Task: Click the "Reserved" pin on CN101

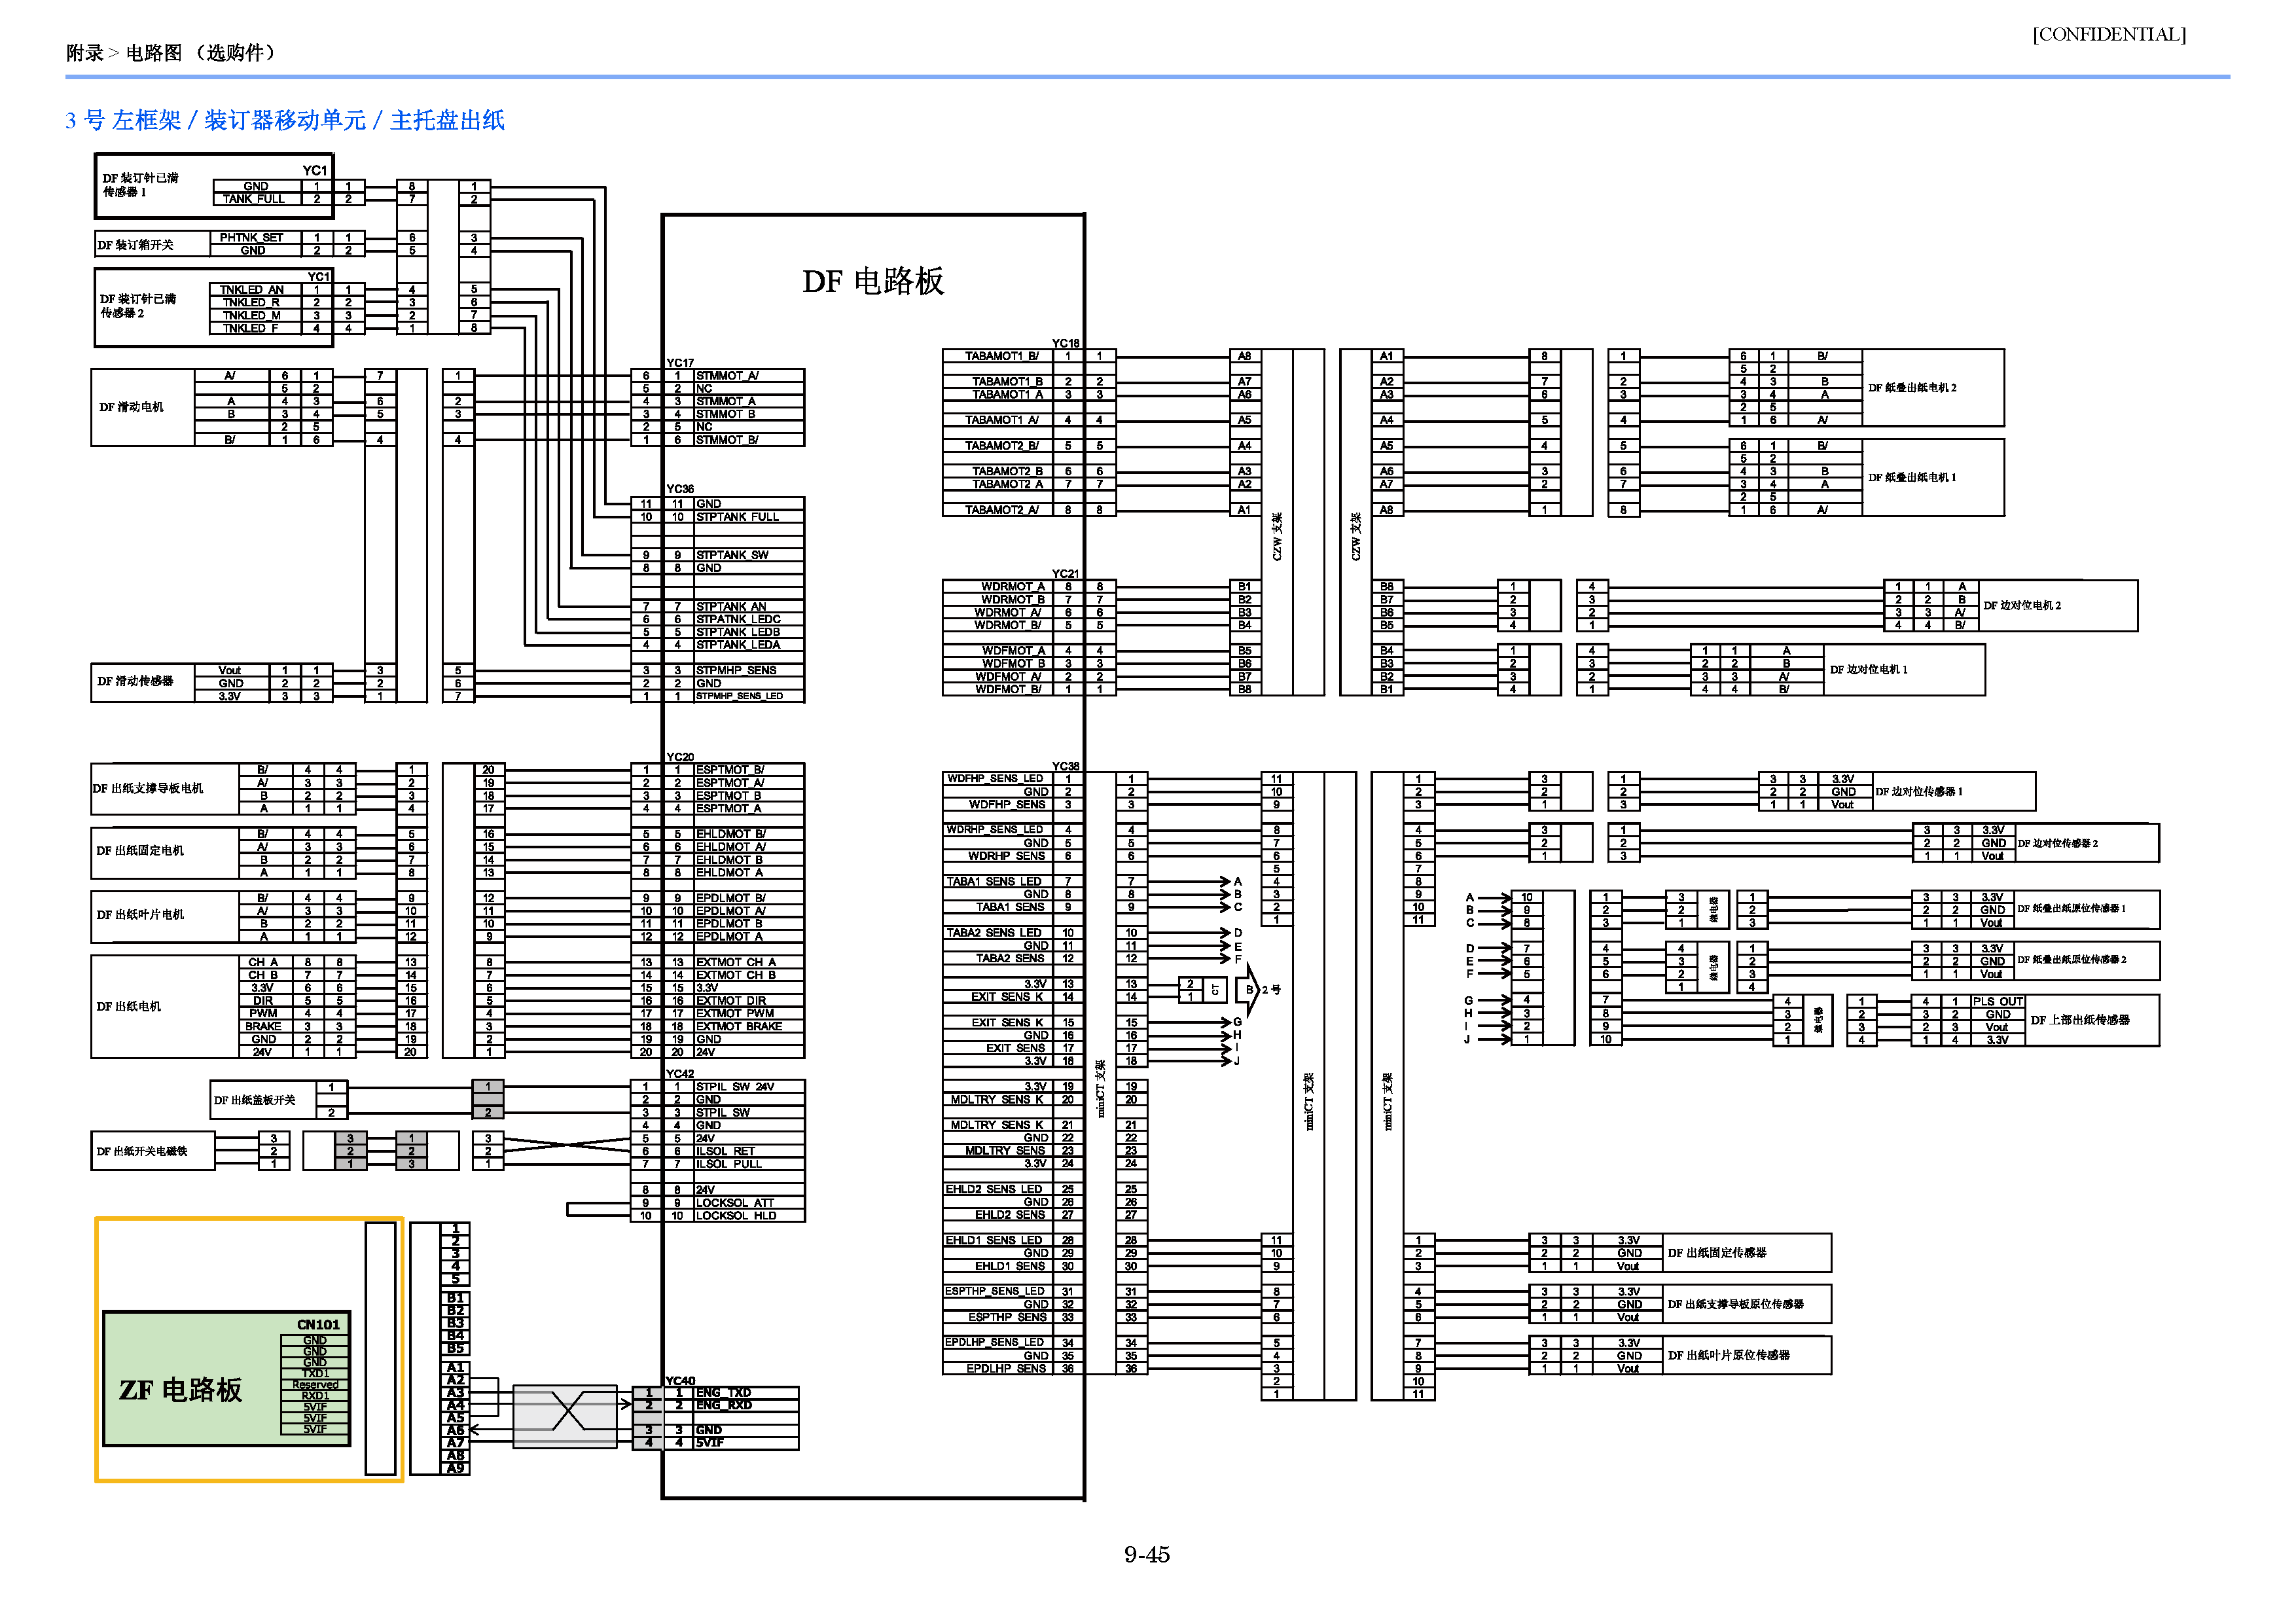Action: pyautogui.click(x=315, y=1385)
